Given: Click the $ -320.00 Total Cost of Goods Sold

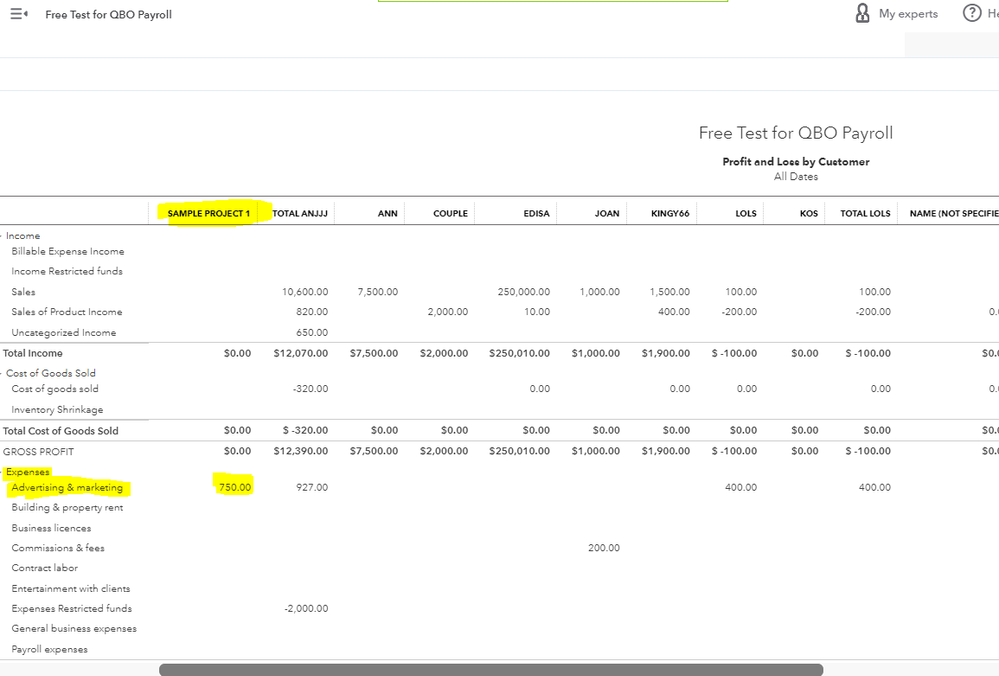Looking at the screenshot, I should click(x=305, y=431).
